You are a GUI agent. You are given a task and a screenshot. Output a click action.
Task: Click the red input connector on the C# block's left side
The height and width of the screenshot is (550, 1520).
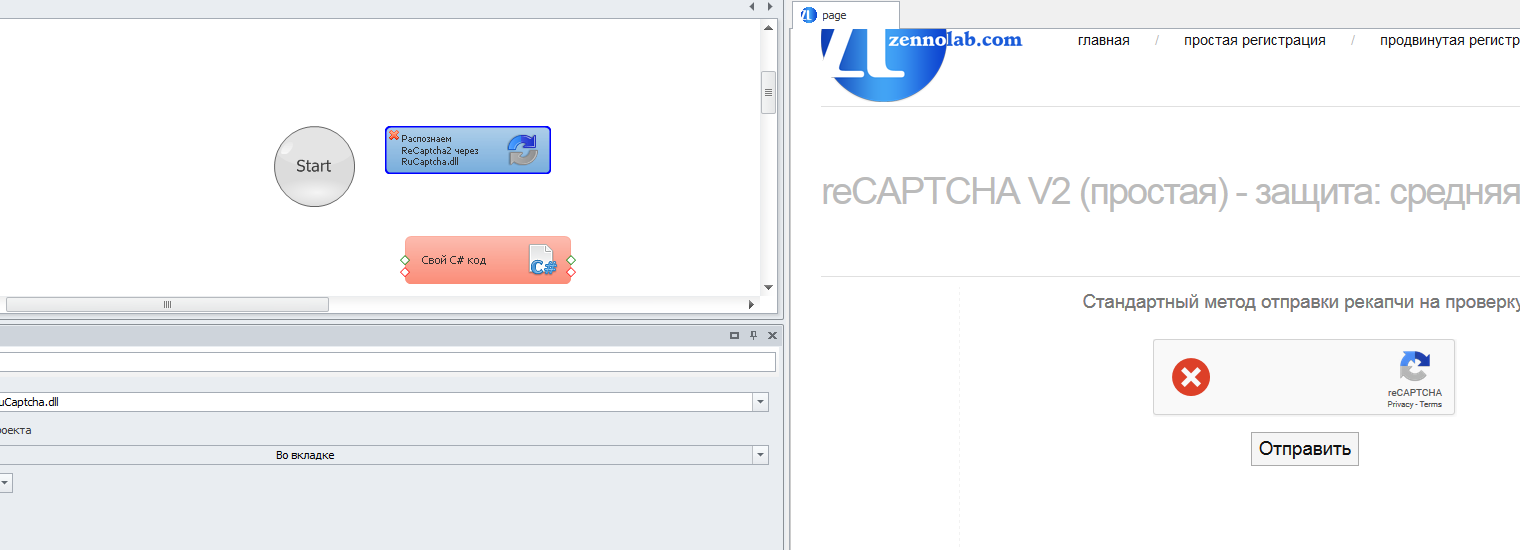point(405,271)
